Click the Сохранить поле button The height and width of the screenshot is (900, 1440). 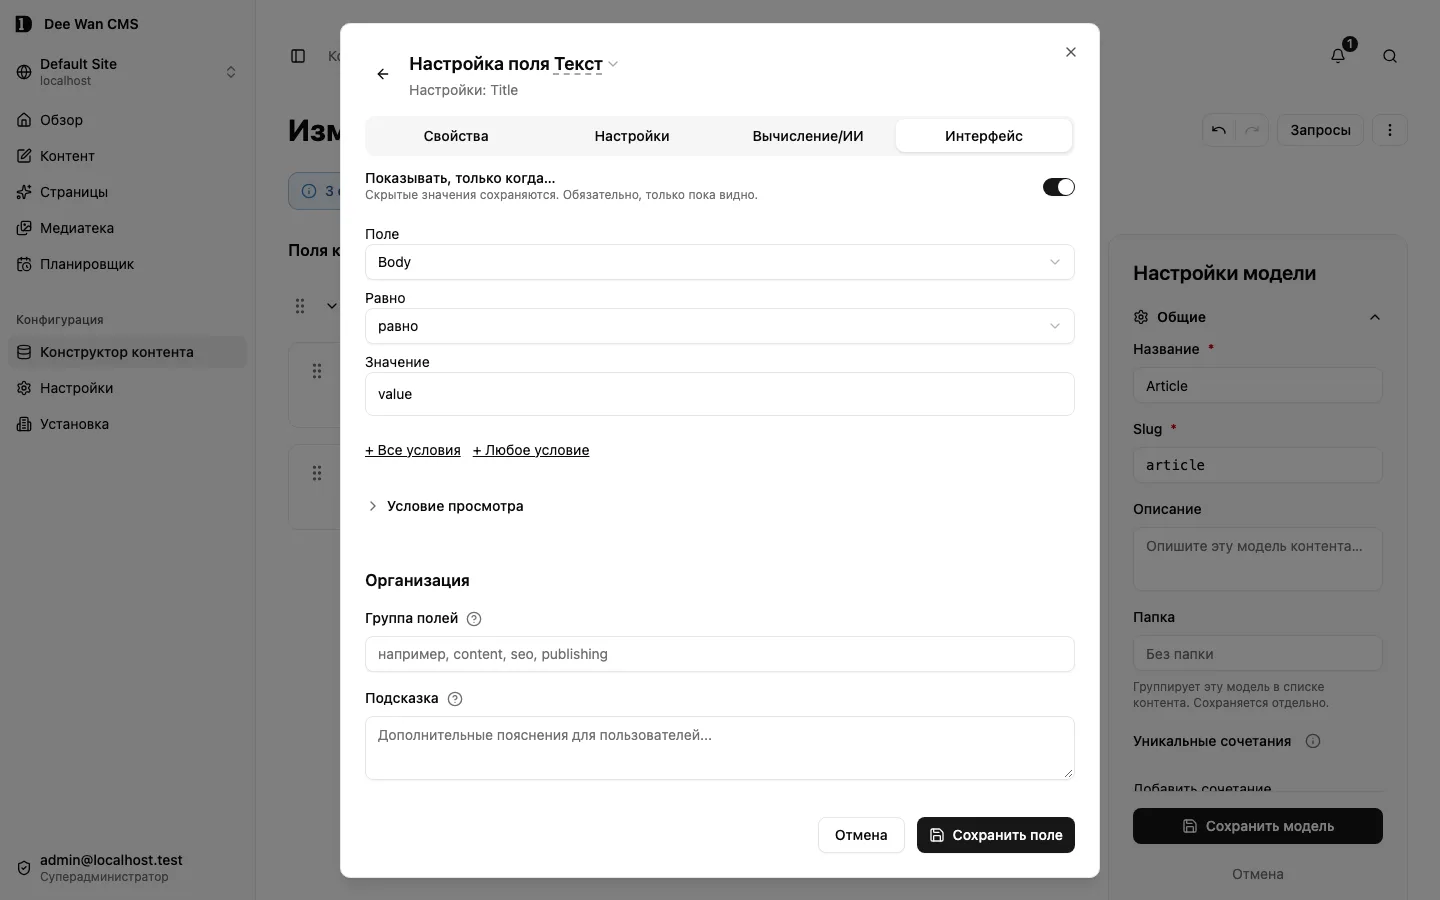pyautogui.click(x=996, y=835)
